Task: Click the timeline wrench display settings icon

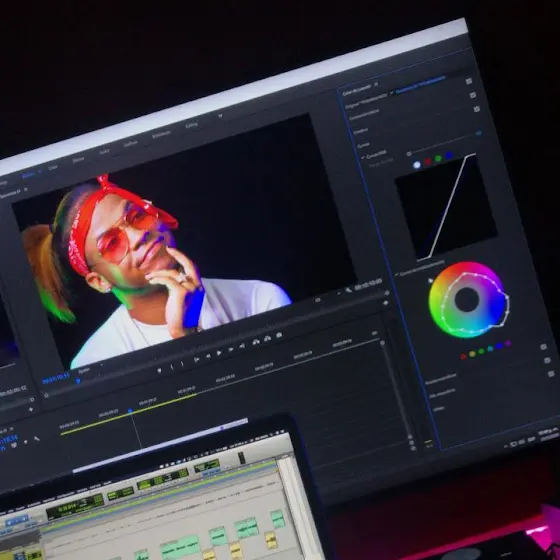Action: [x=37, y=439]
